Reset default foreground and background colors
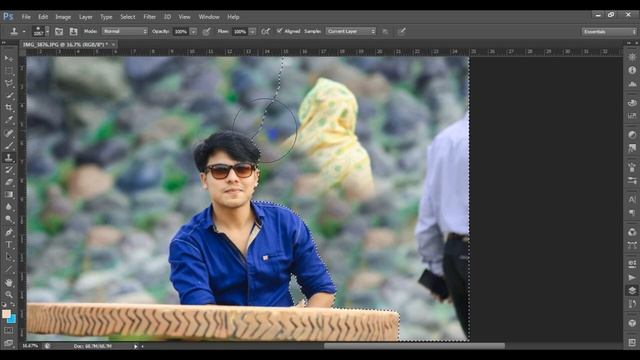Viewport: 640px width, 360px height. click(4, 304)
